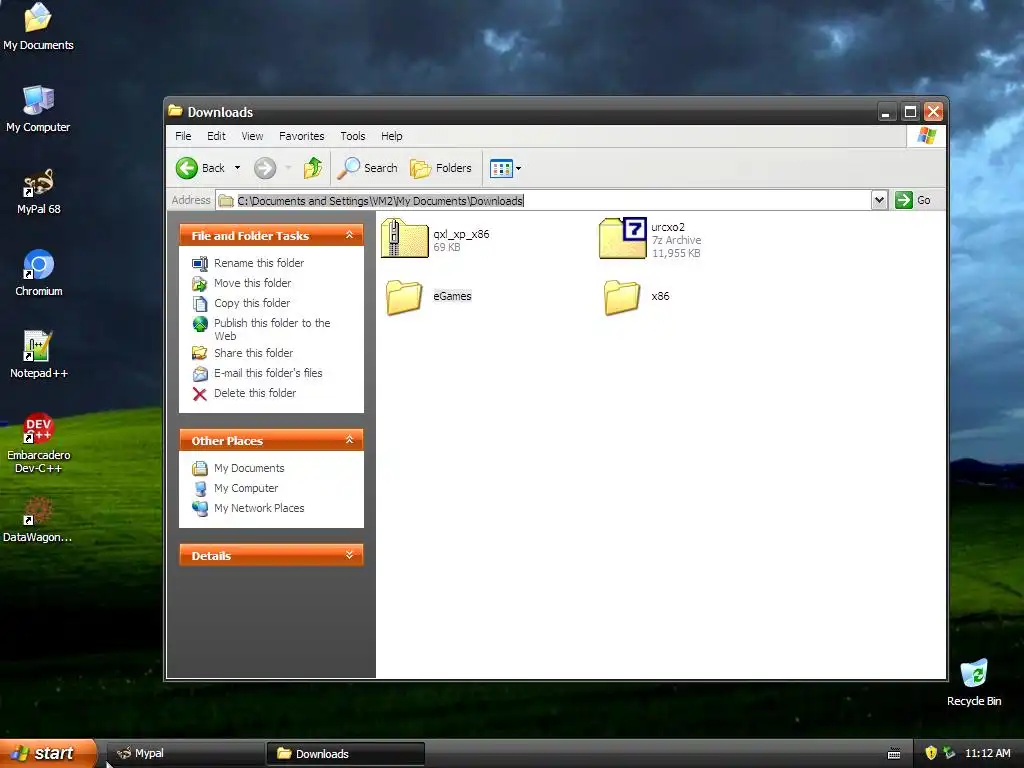Click the network connection tray icon

[x=950, y=753]
